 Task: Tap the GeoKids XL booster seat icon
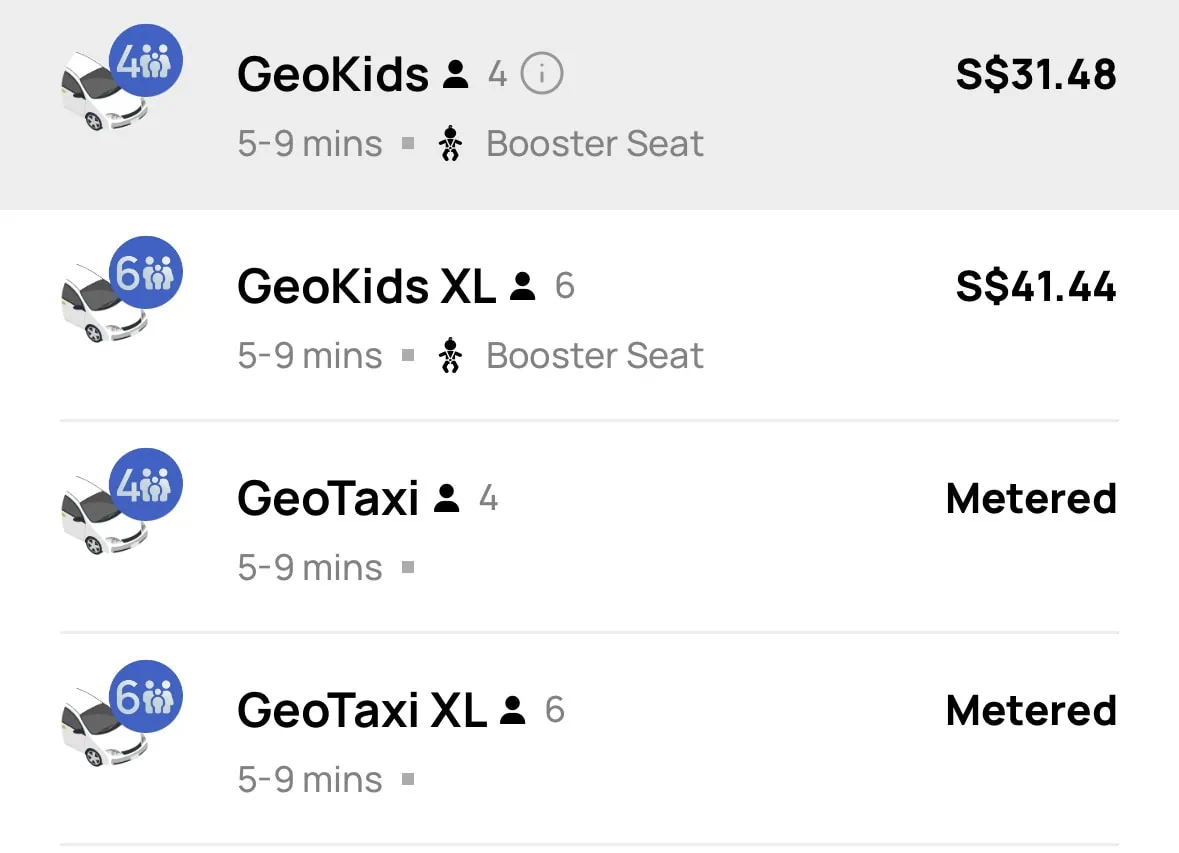click(451, 356)
